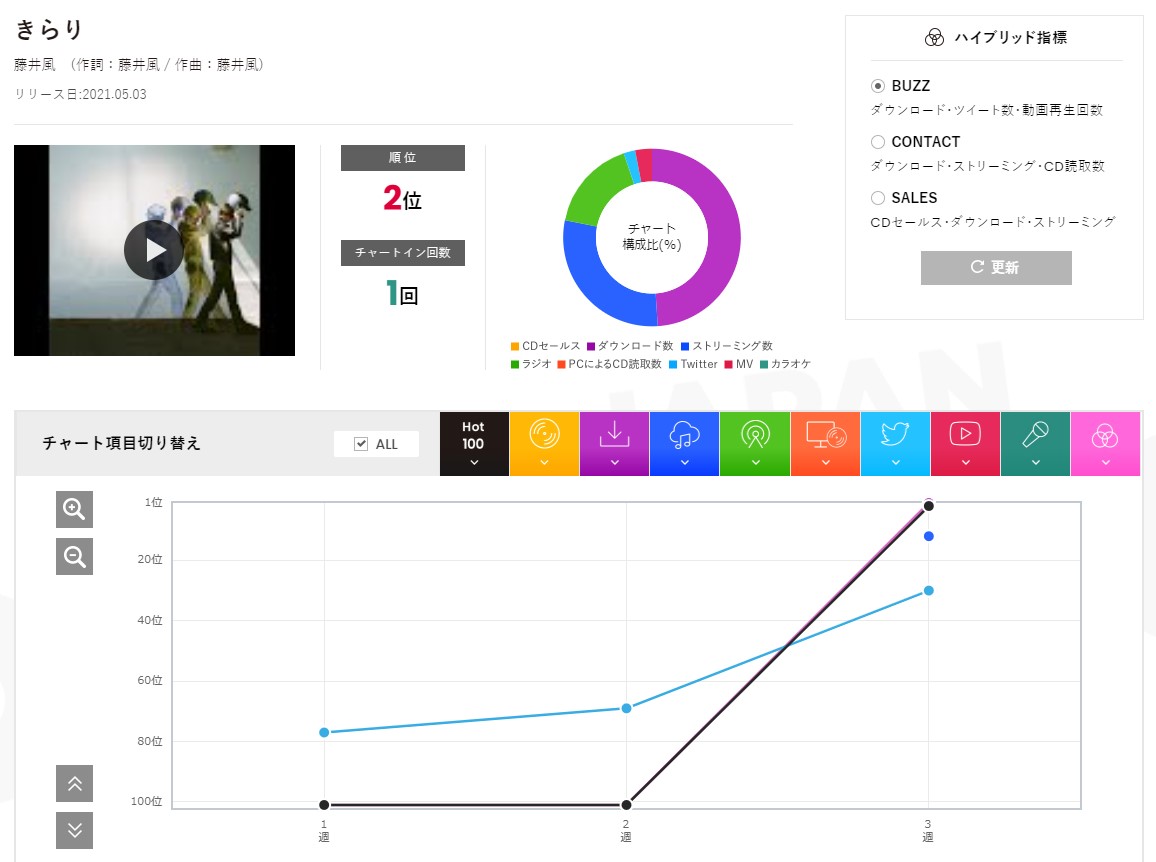Click the Twitter legend label
The height and width of the screenshot is (862, 1156).
699,364
